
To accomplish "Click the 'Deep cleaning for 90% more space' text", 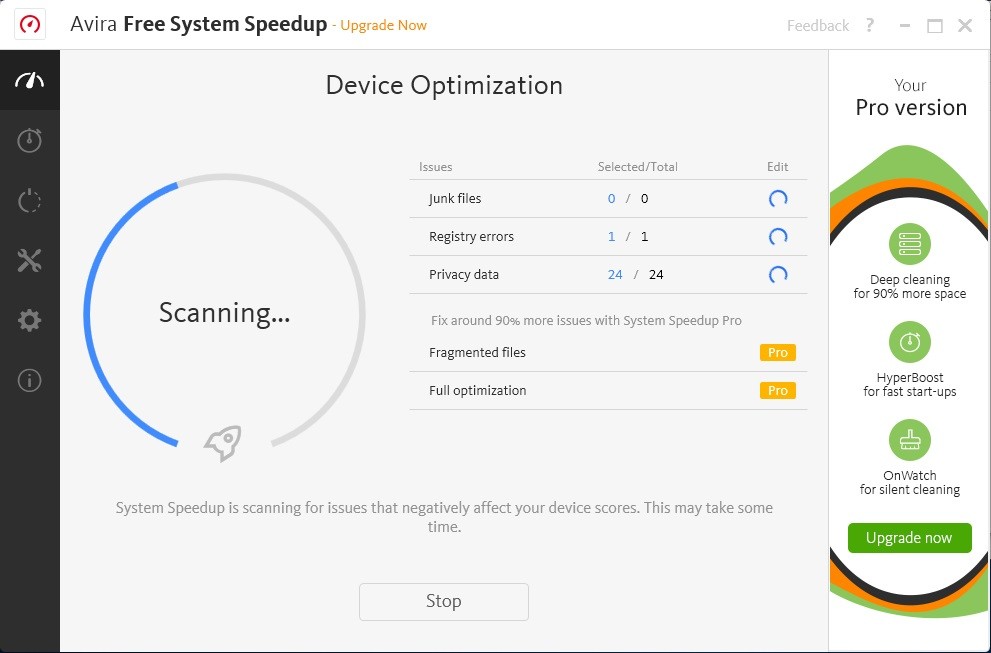I will pos(909,286).
